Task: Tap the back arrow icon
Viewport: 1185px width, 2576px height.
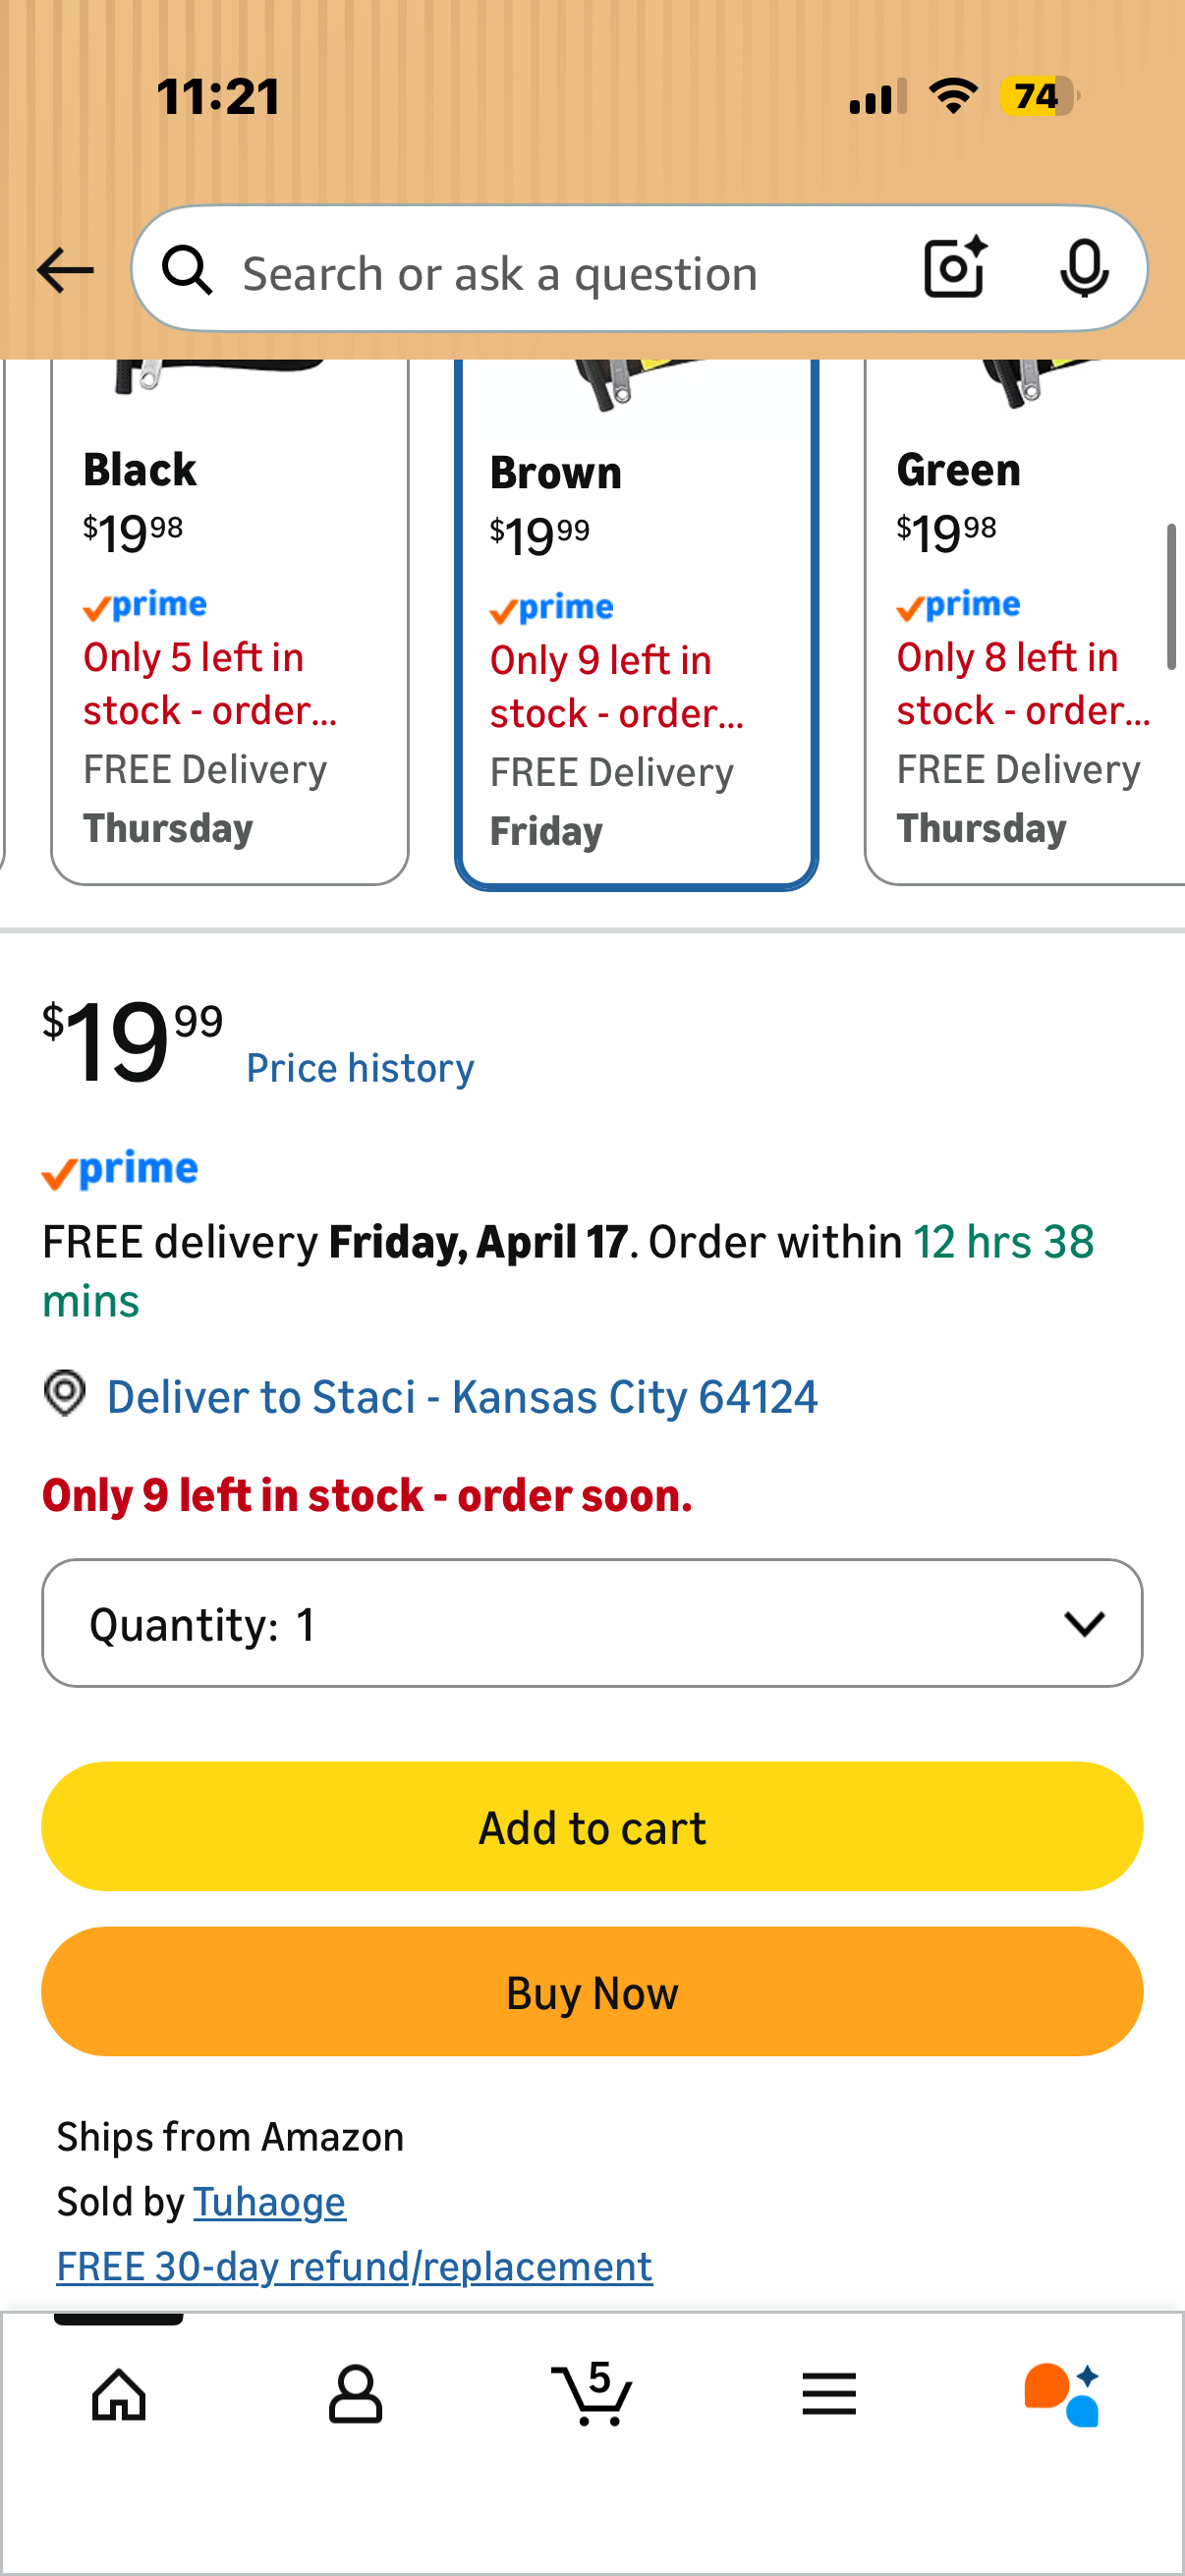Action: pyautogui.click(x=65, y=270)
